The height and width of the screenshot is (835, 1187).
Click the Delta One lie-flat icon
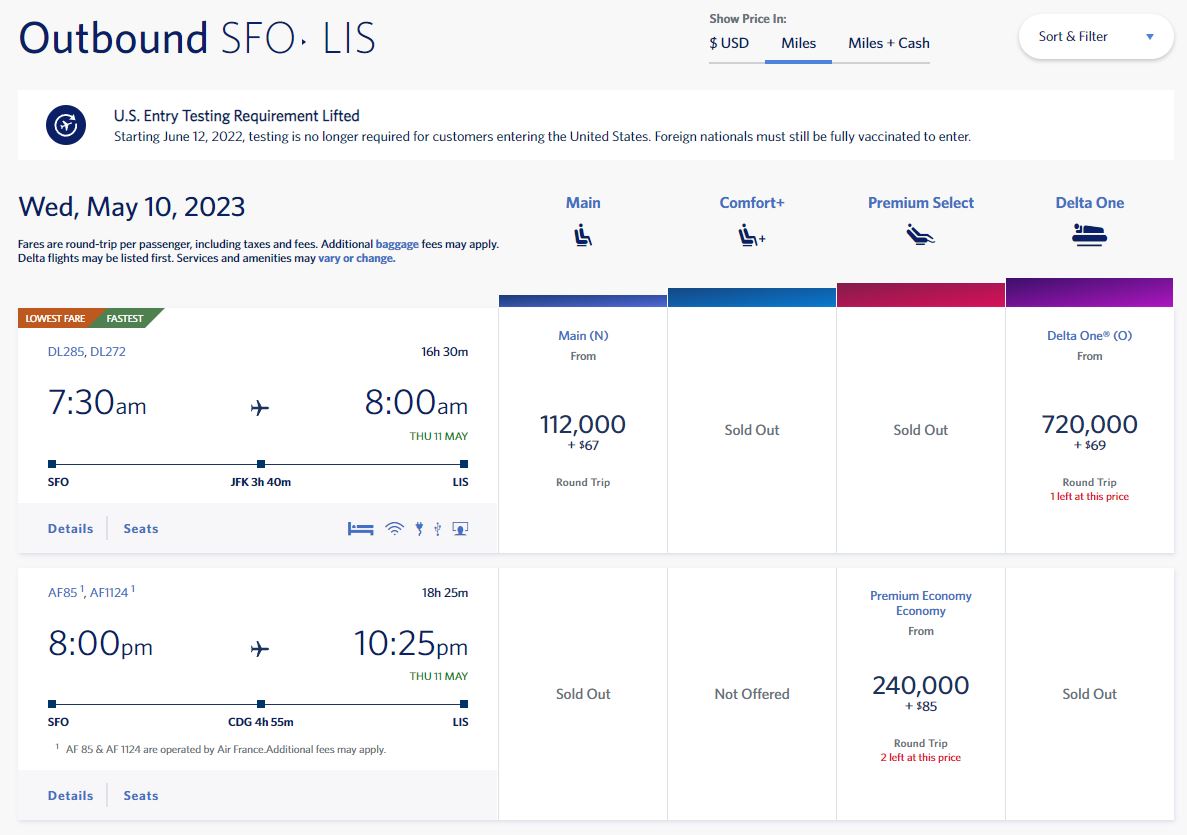click(1089, 234)
